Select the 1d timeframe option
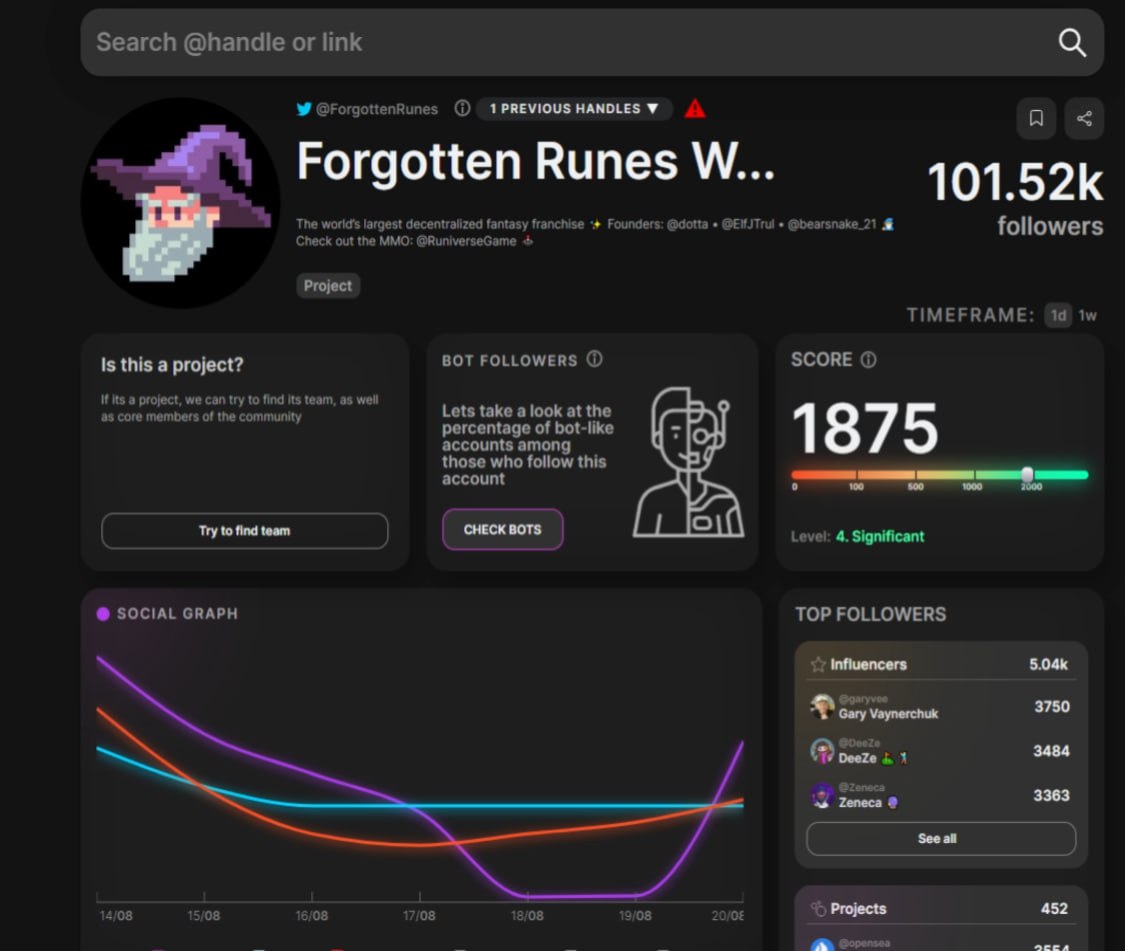Viewport: 1125px width, 951px height. tap(1058, 315)
